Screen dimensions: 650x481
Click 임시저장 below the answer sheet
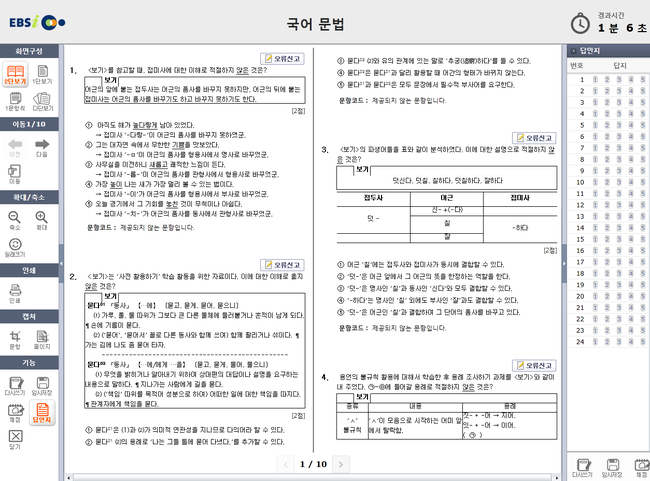coord(612,469)
